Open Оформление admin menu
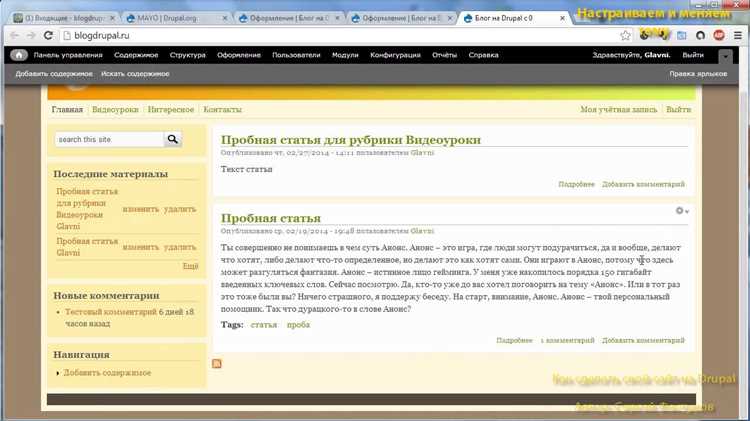 tap(239, 55)
